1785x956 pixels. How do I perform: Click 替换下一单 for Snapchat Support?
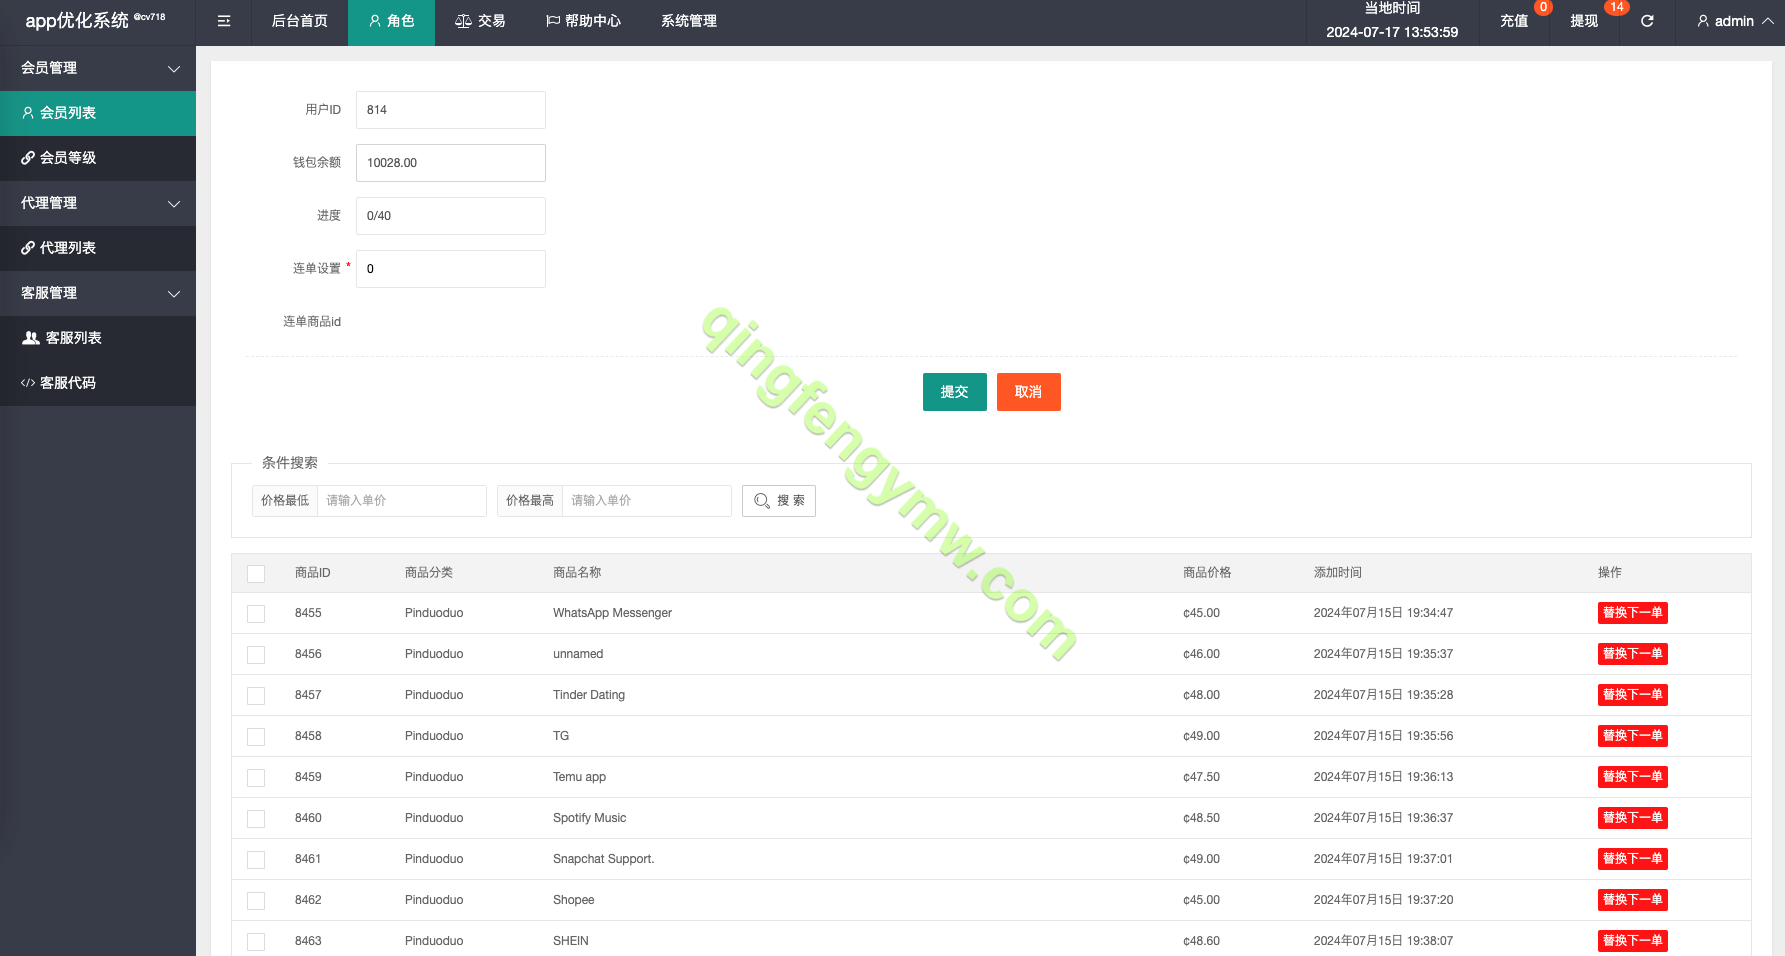pyautogui.click(x=1632, y=859)
